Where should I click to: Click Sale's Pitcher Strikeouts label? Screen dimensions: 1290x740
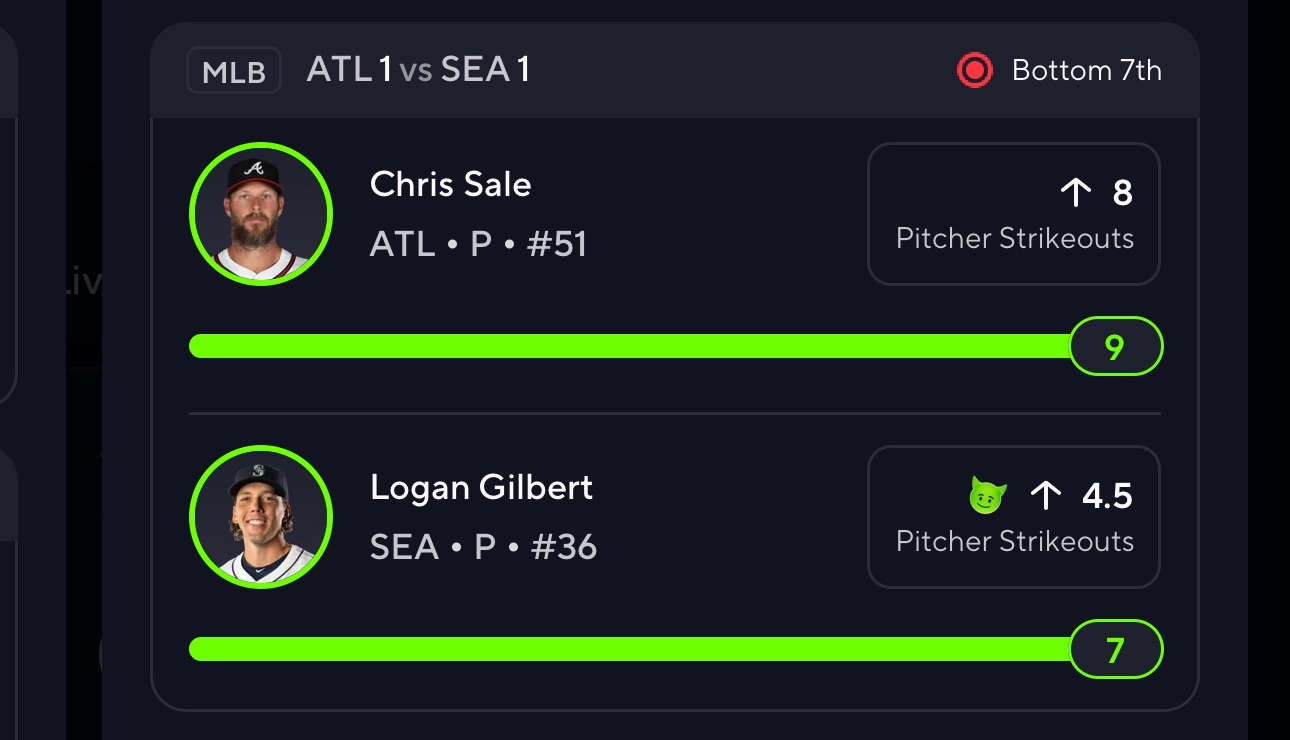point(1014,239)
